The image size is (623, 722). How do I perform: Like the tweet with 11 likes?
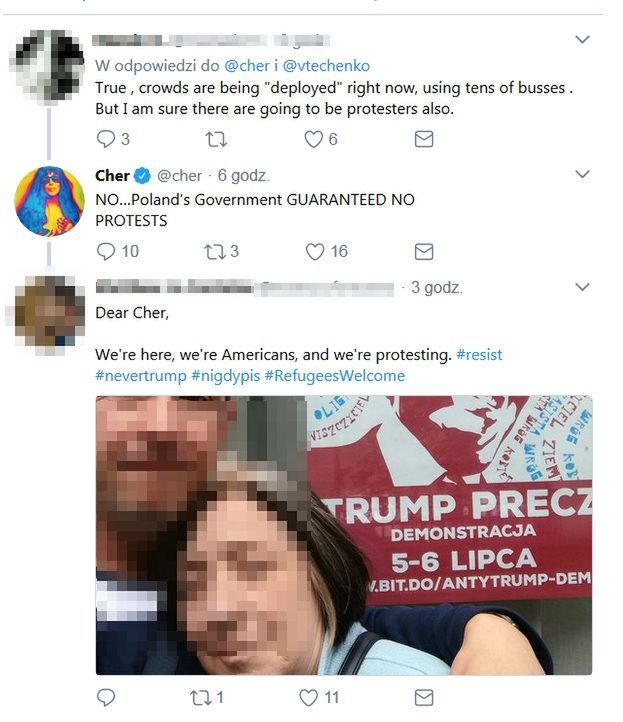tap(309, 698)
